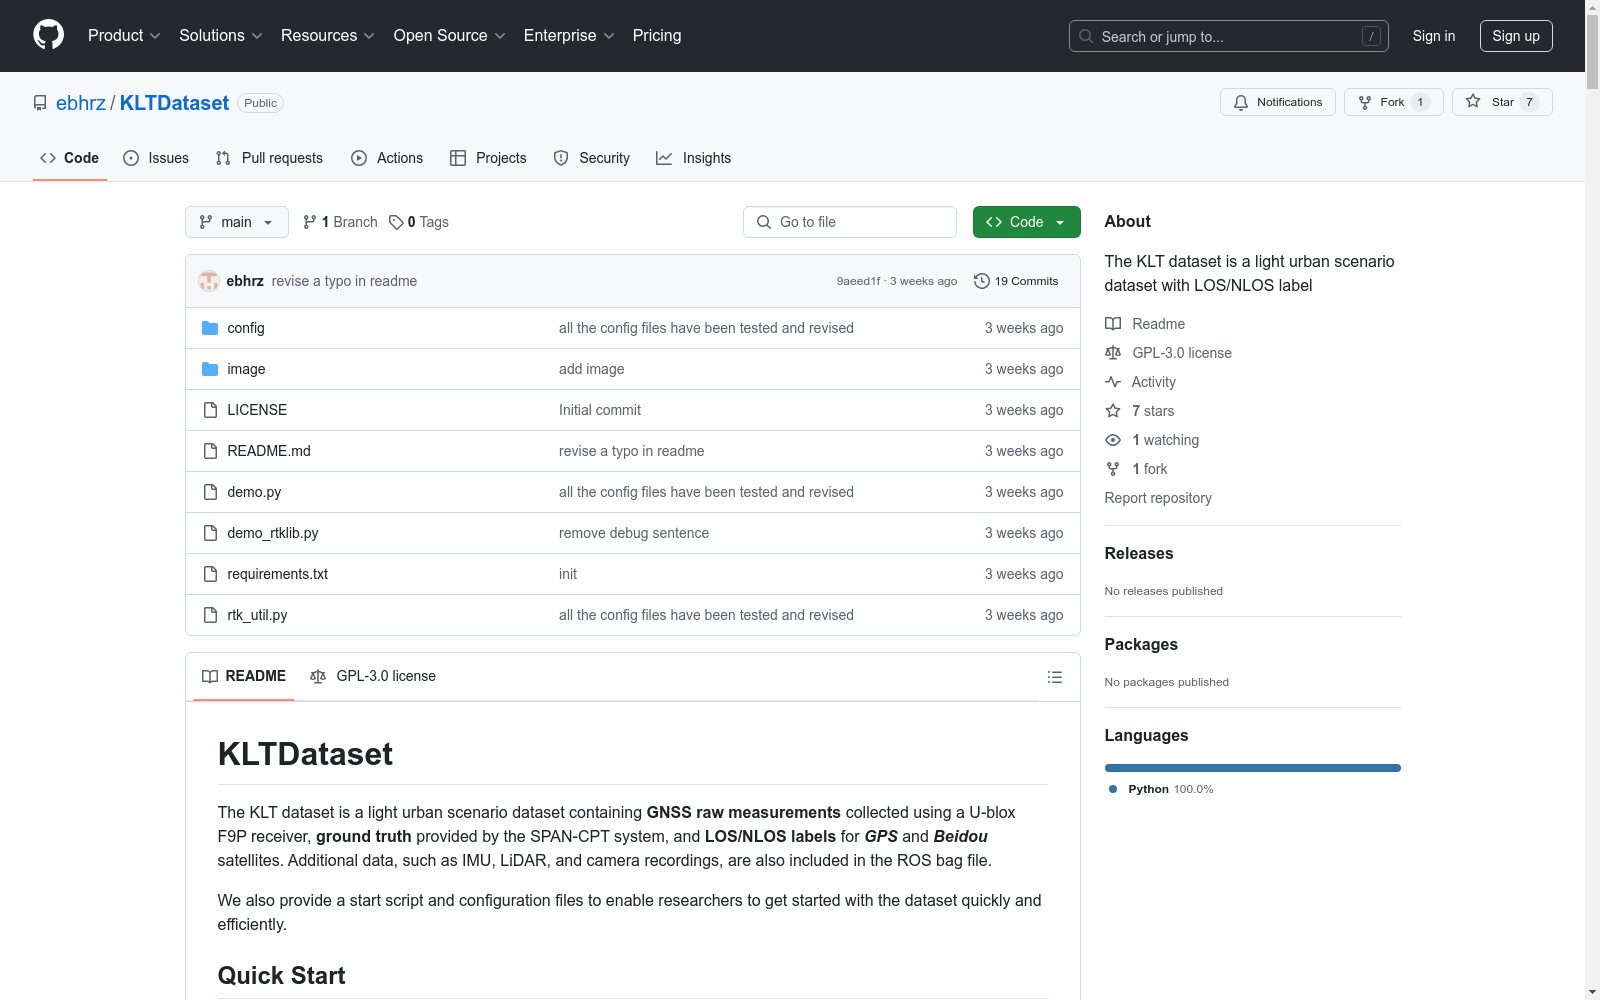1600x1000 pixels.
Task: Click the Go to file input
Action: 850,222
